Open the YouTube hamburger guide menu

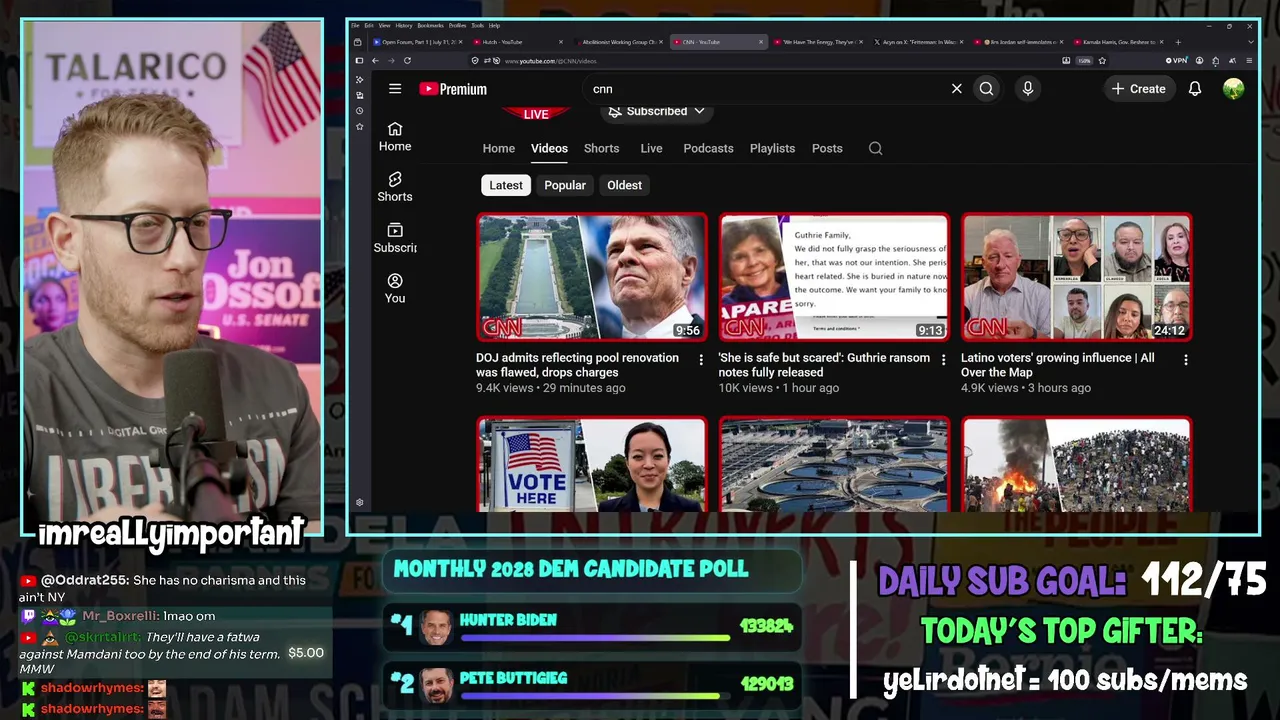[395, 89]
